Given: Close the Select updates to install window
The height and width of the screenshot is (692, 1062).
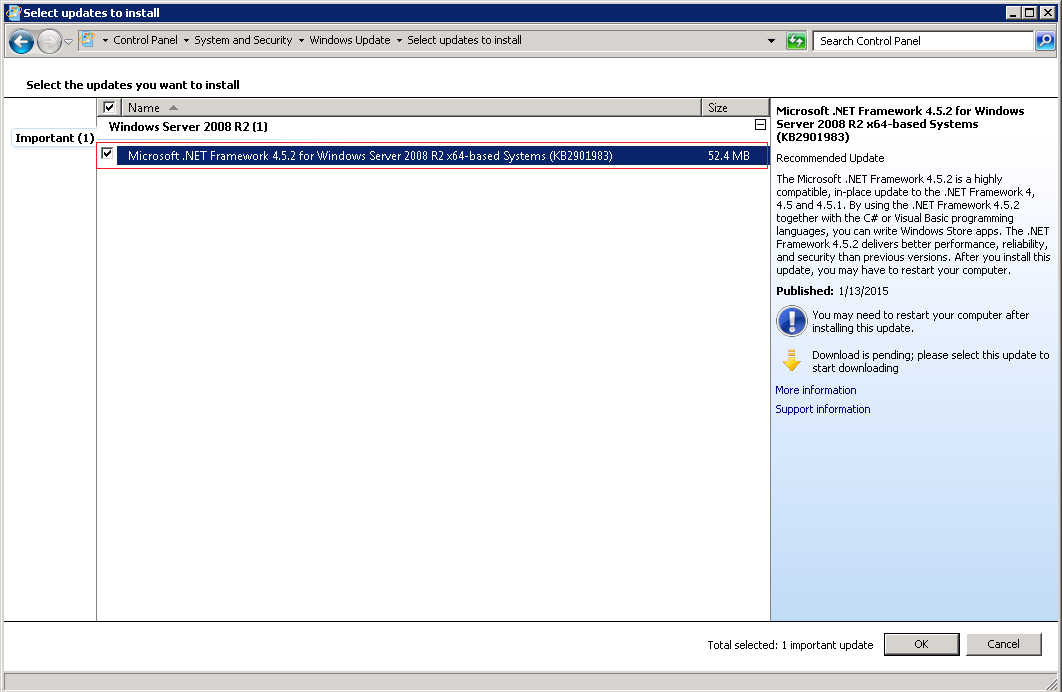Looking at the screenshot, I should click(1047, 12).
